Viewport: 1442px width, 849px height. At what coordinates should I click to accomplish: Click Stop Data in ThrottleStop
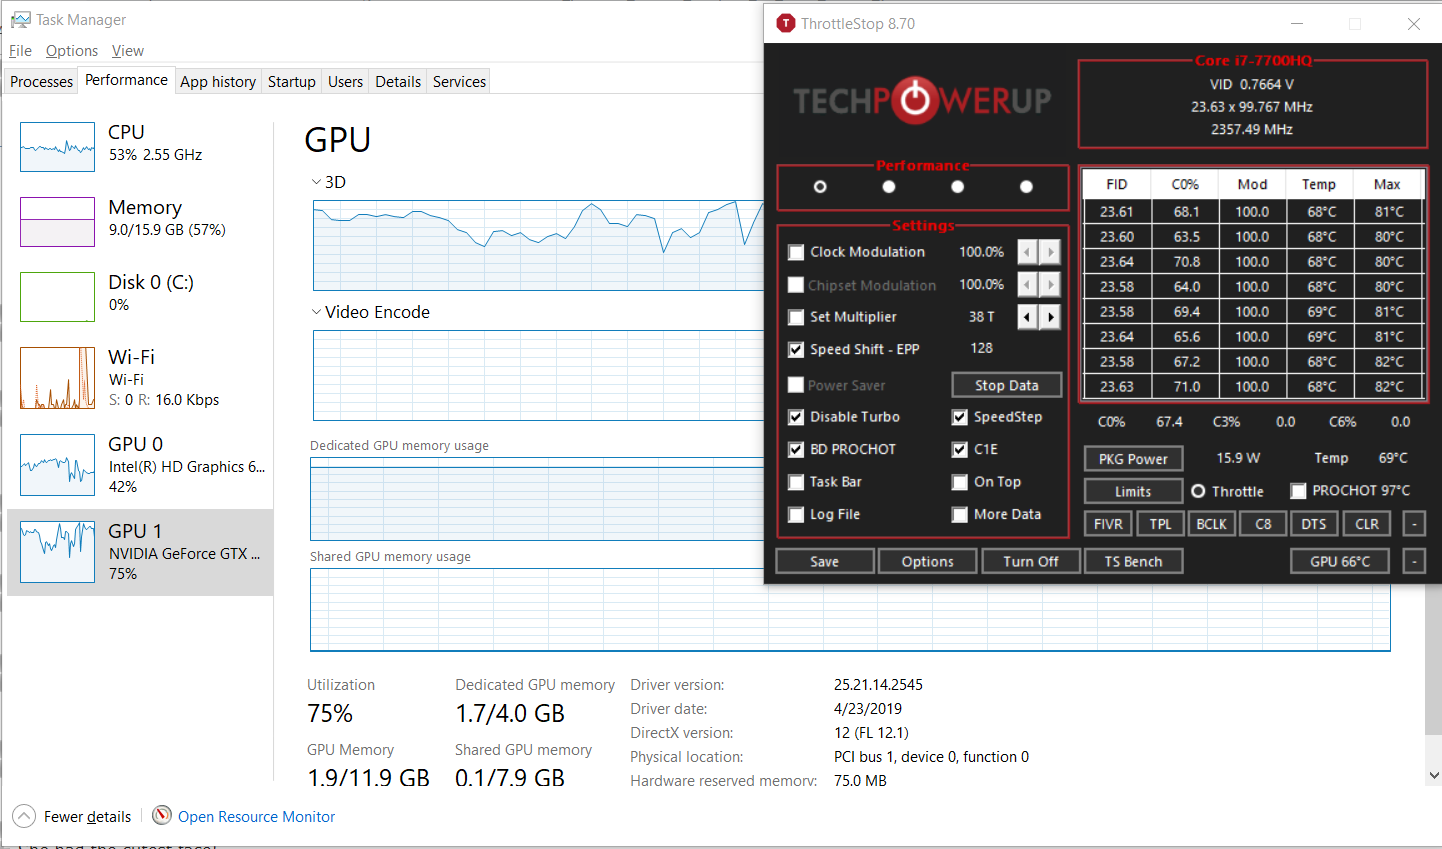click(1007, 385)
